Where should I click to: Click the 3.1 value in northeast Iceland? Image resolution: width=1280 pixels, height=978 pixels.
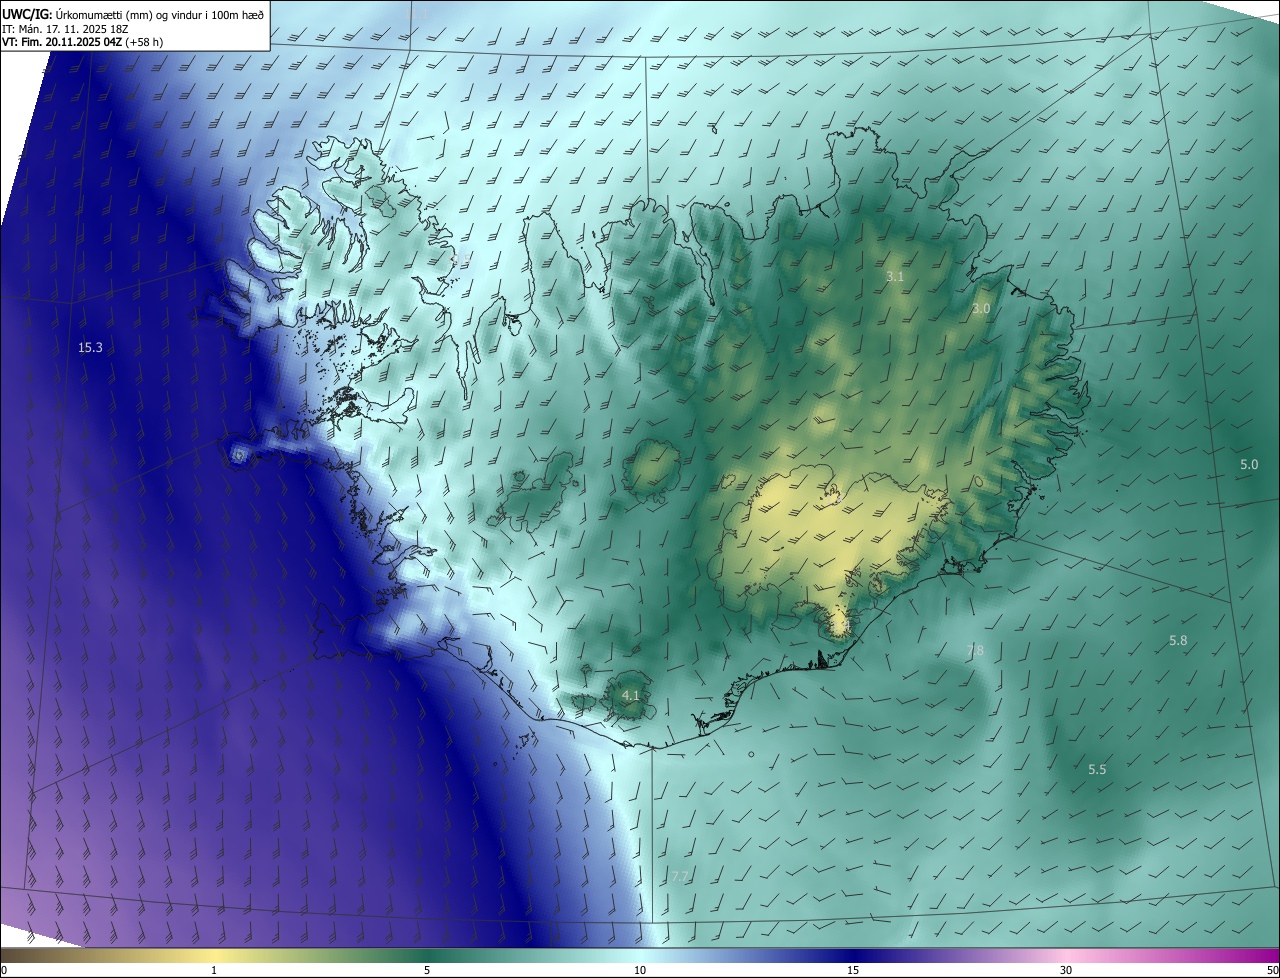pos(895,276)
